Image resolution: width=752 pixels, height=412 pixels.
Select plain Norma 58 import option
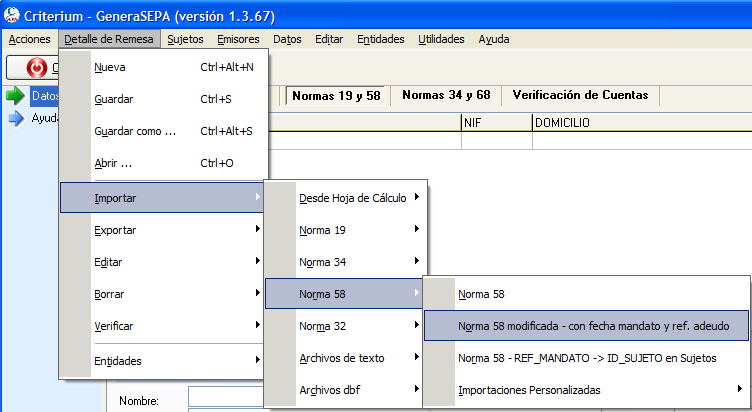tap(587, 294)
